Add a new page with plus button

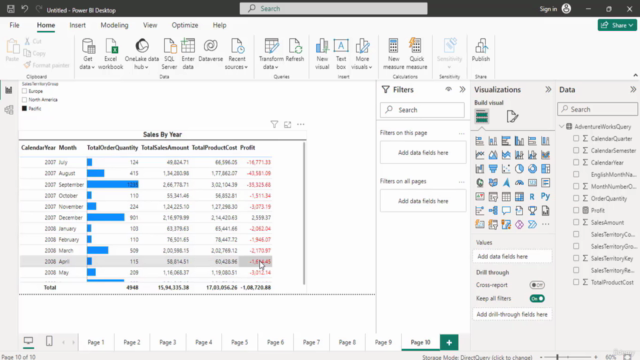click(449, 342)
